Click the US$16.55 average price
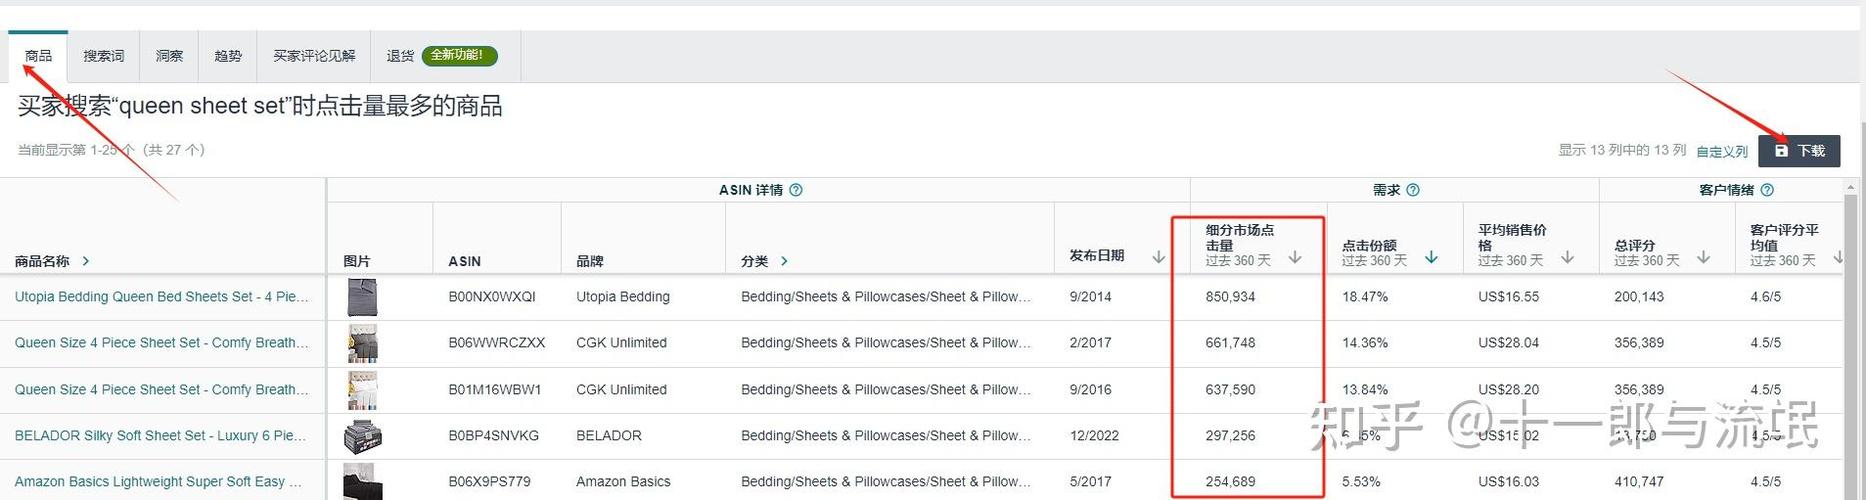Screen dimensions: 1866x500 (x=1509, y=297)
